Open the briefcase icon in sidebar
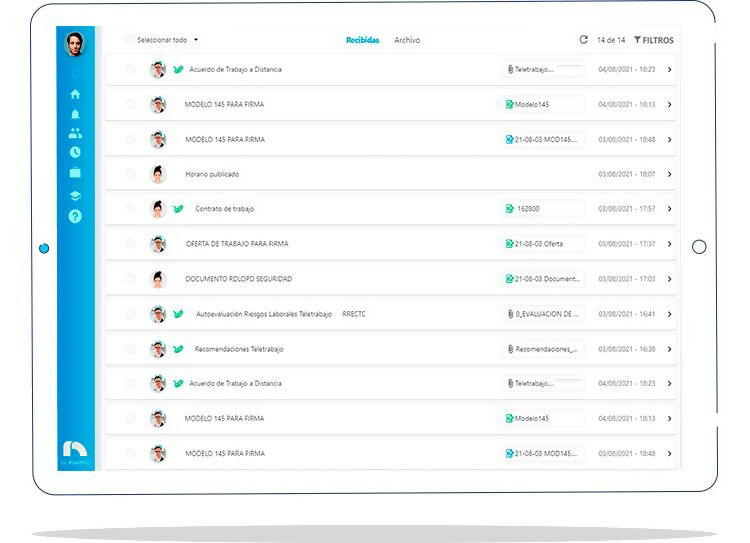 tap(75, 173)
